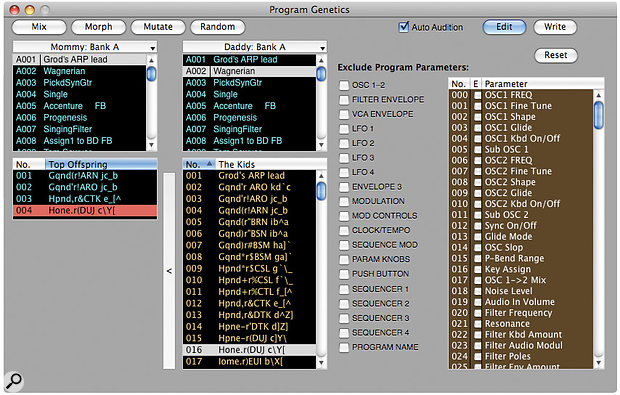This screenshot has height=395, width=620.
Task: Select kid 001 Grod's ARP lead
Action: pos(250,176)
